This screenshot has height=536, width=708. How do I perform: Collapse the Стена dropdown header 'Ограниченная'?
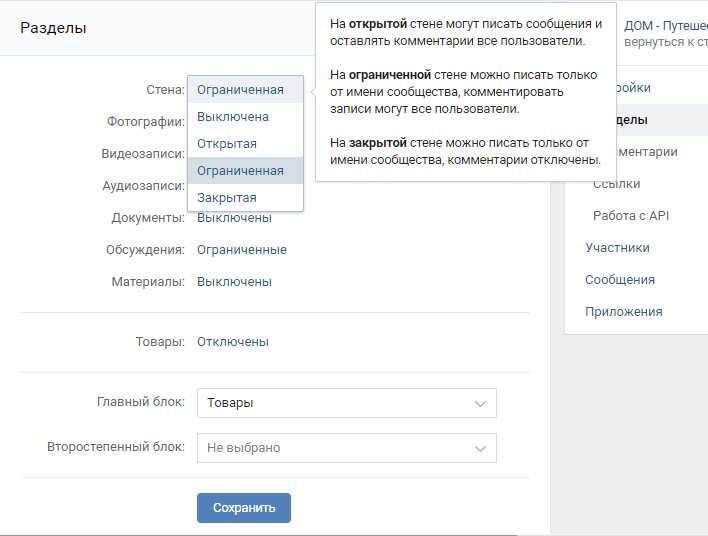240,90
